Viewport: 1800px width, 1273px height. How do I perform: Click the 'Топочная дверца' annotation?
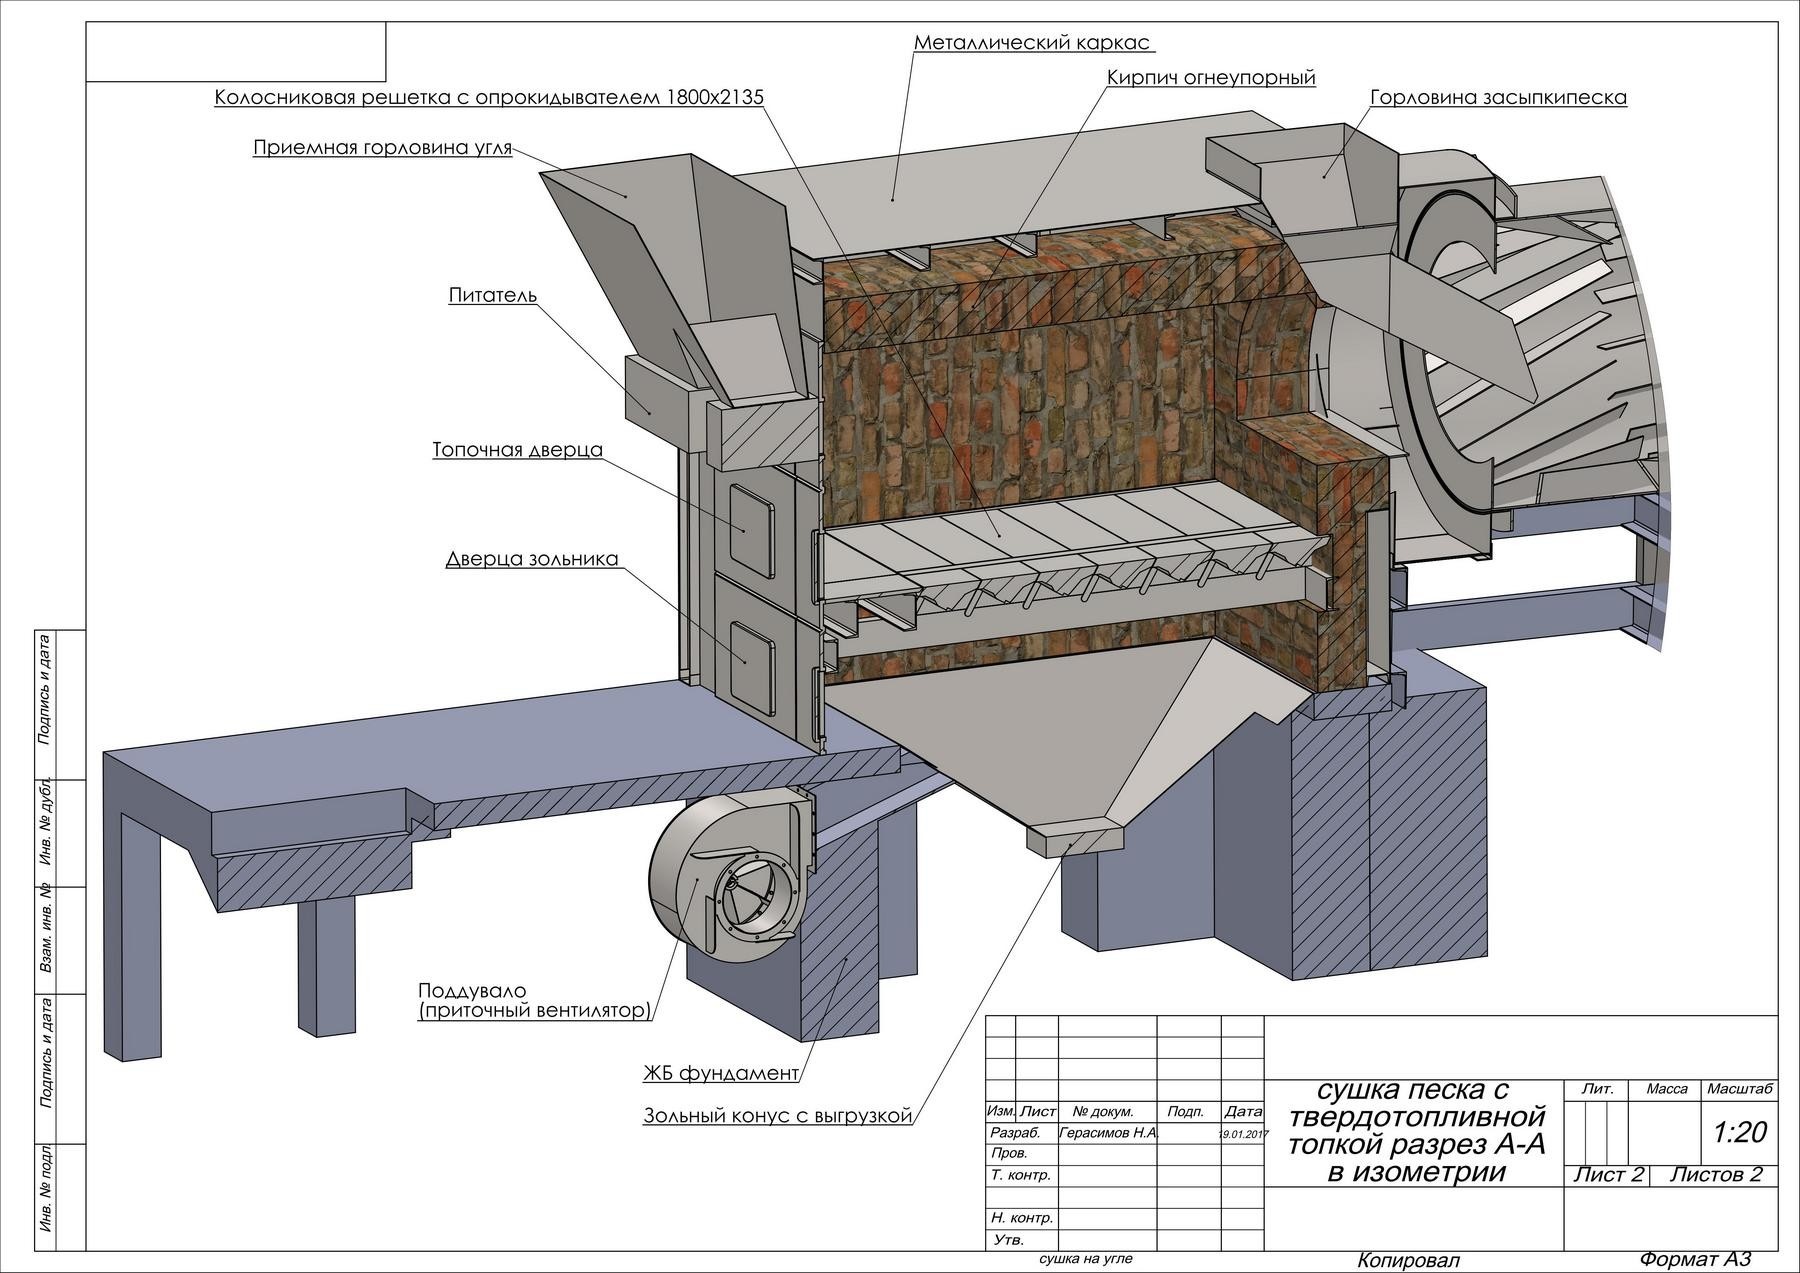(517, 450)
